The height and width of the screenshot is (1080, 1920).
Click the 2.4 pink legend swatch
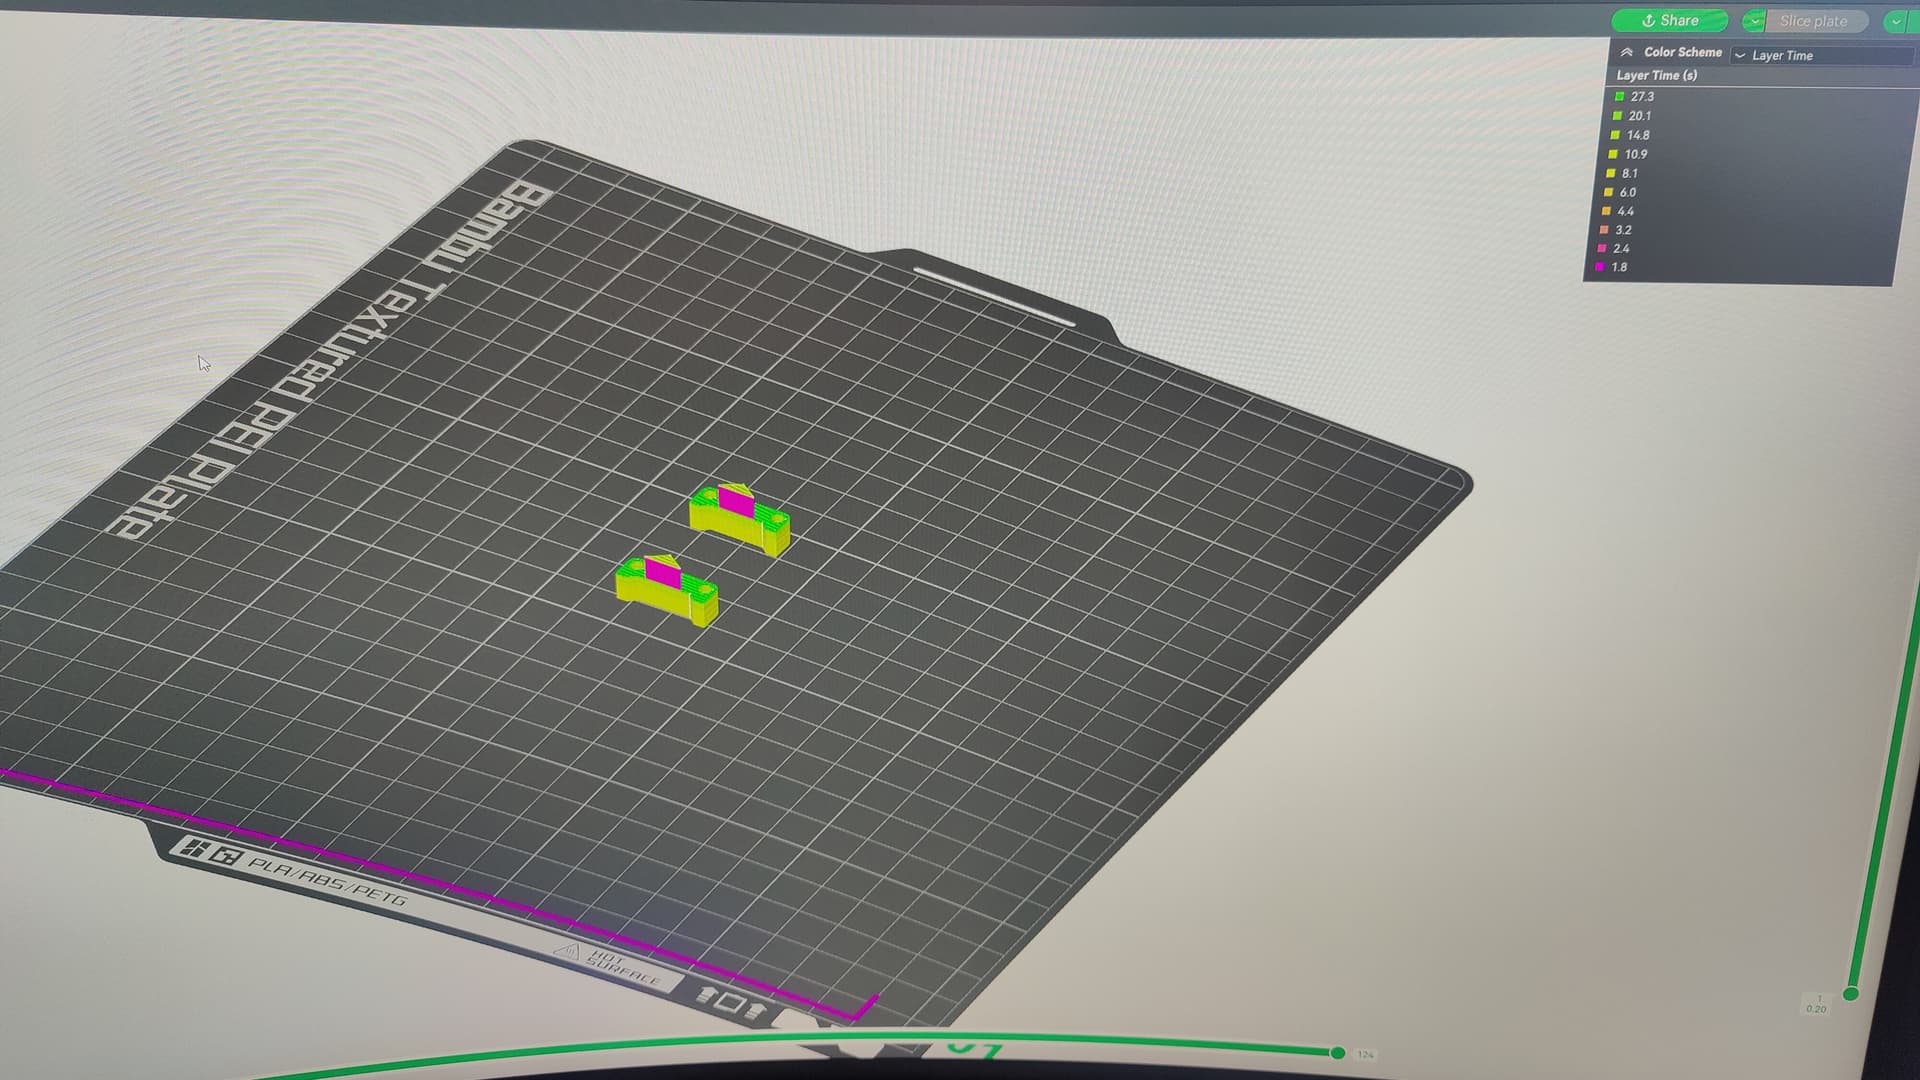[x=1603, y=248]
